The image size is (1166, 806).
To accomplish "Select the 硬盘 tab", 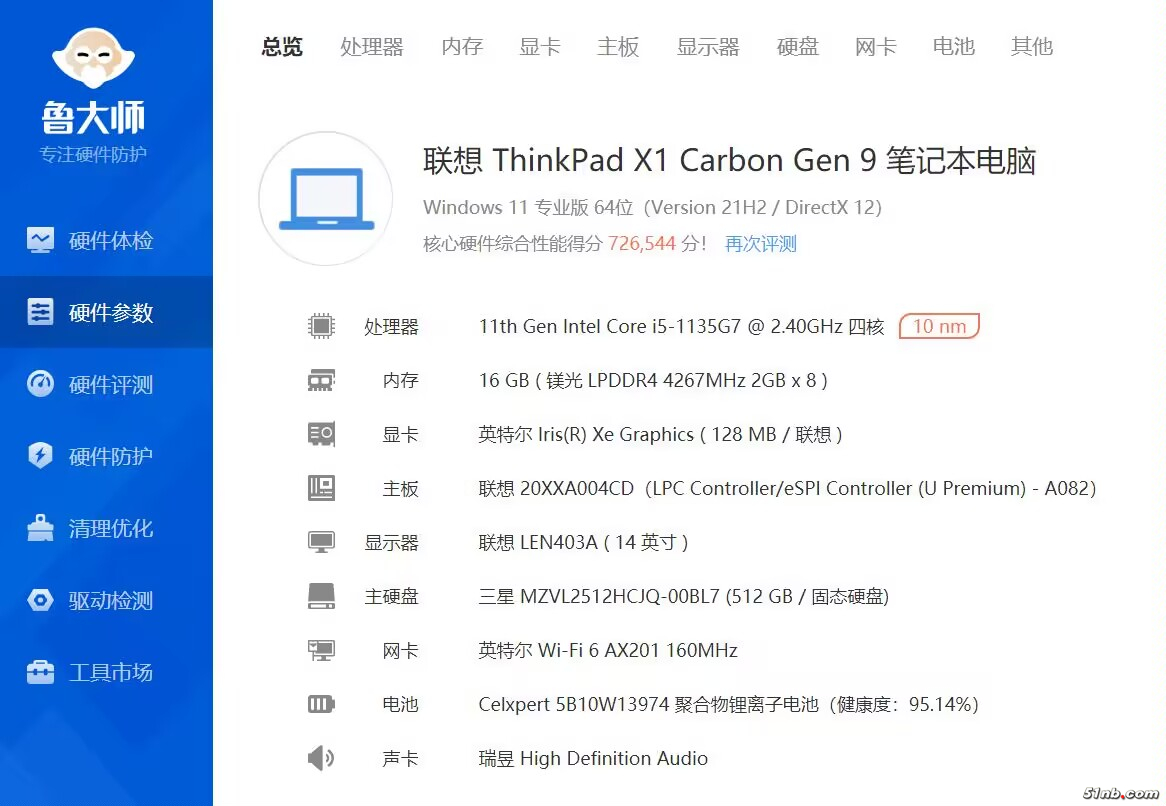I will [x=798, y=47].
